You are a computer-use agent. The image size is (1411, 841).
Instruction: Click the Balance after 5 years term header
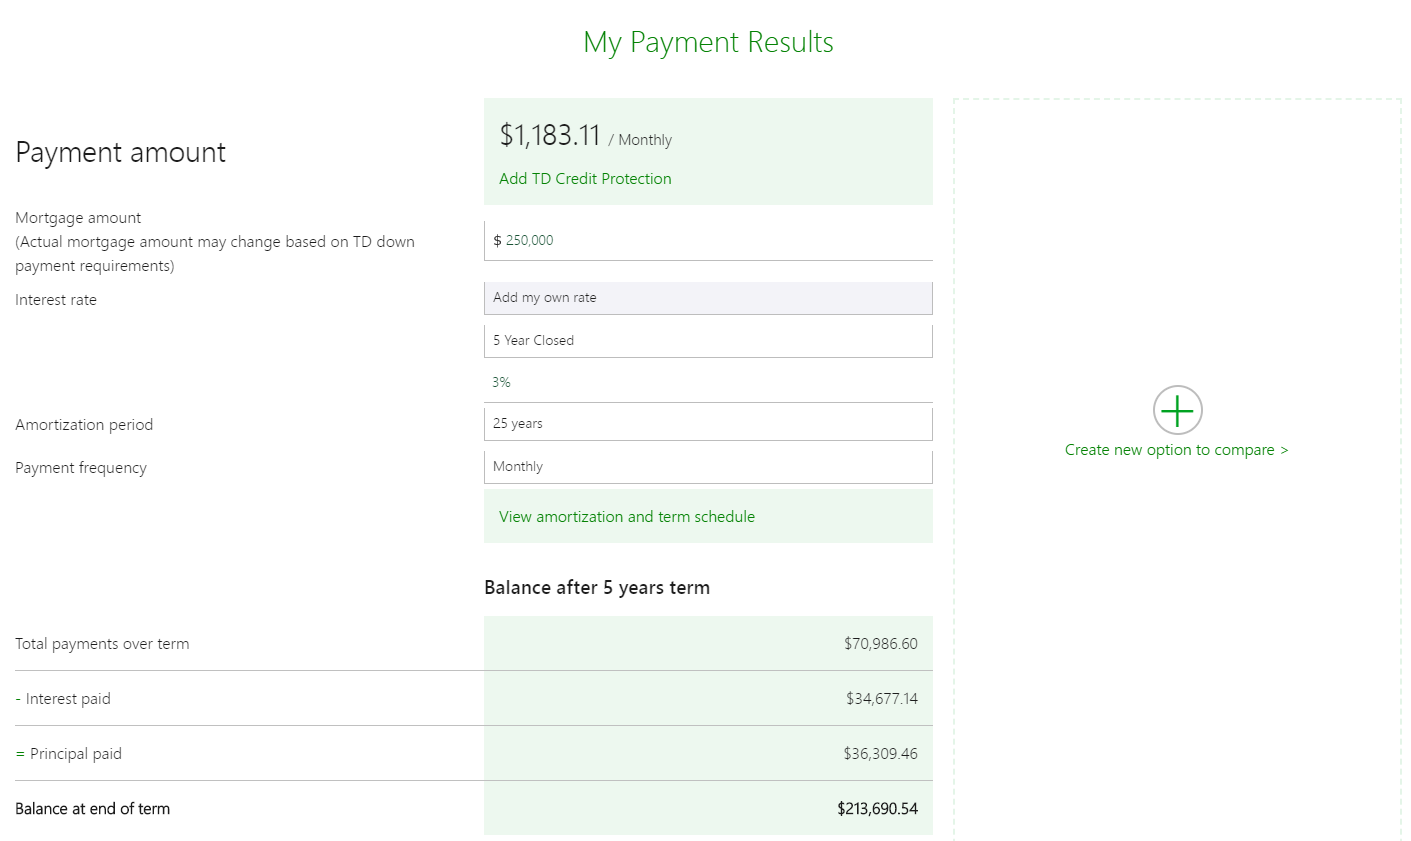(x=596, y=587)
